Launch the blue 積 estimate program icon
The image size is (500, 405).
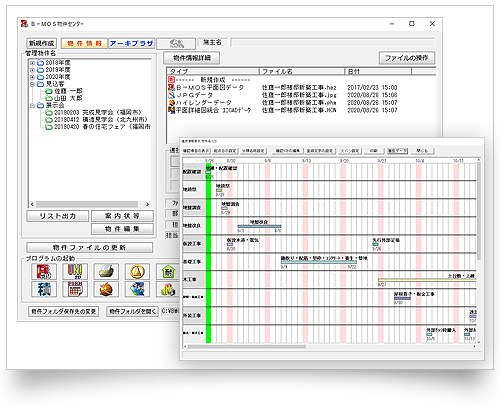tap(44, 289)
